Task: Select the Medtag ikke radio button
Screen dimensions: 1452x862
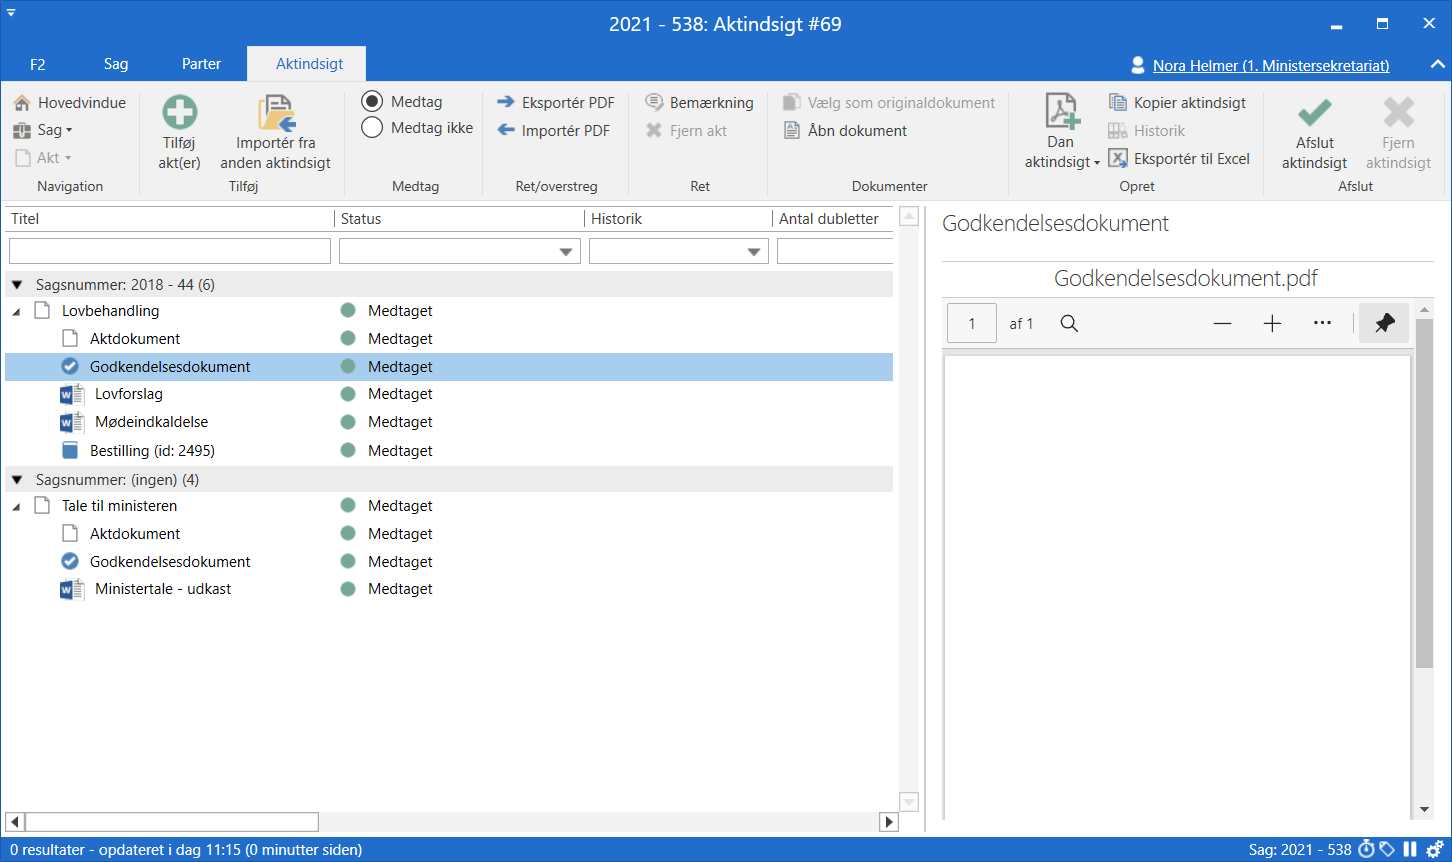Action: tap(372, 128)
